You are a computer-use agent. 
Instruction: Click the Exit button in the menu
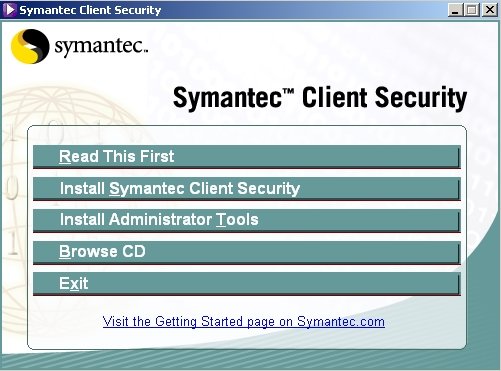[x=247, y=284]
